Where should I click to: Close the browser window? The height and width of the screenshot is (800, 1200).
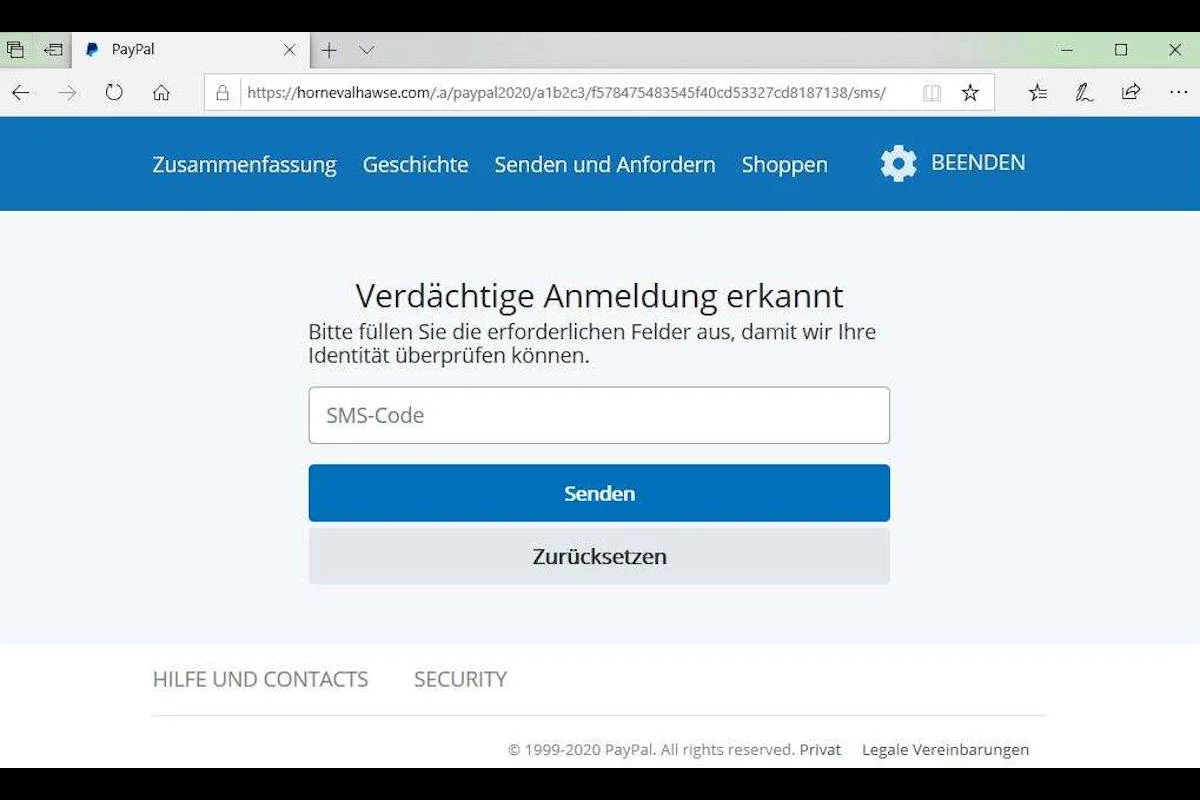pos(1175,50)
